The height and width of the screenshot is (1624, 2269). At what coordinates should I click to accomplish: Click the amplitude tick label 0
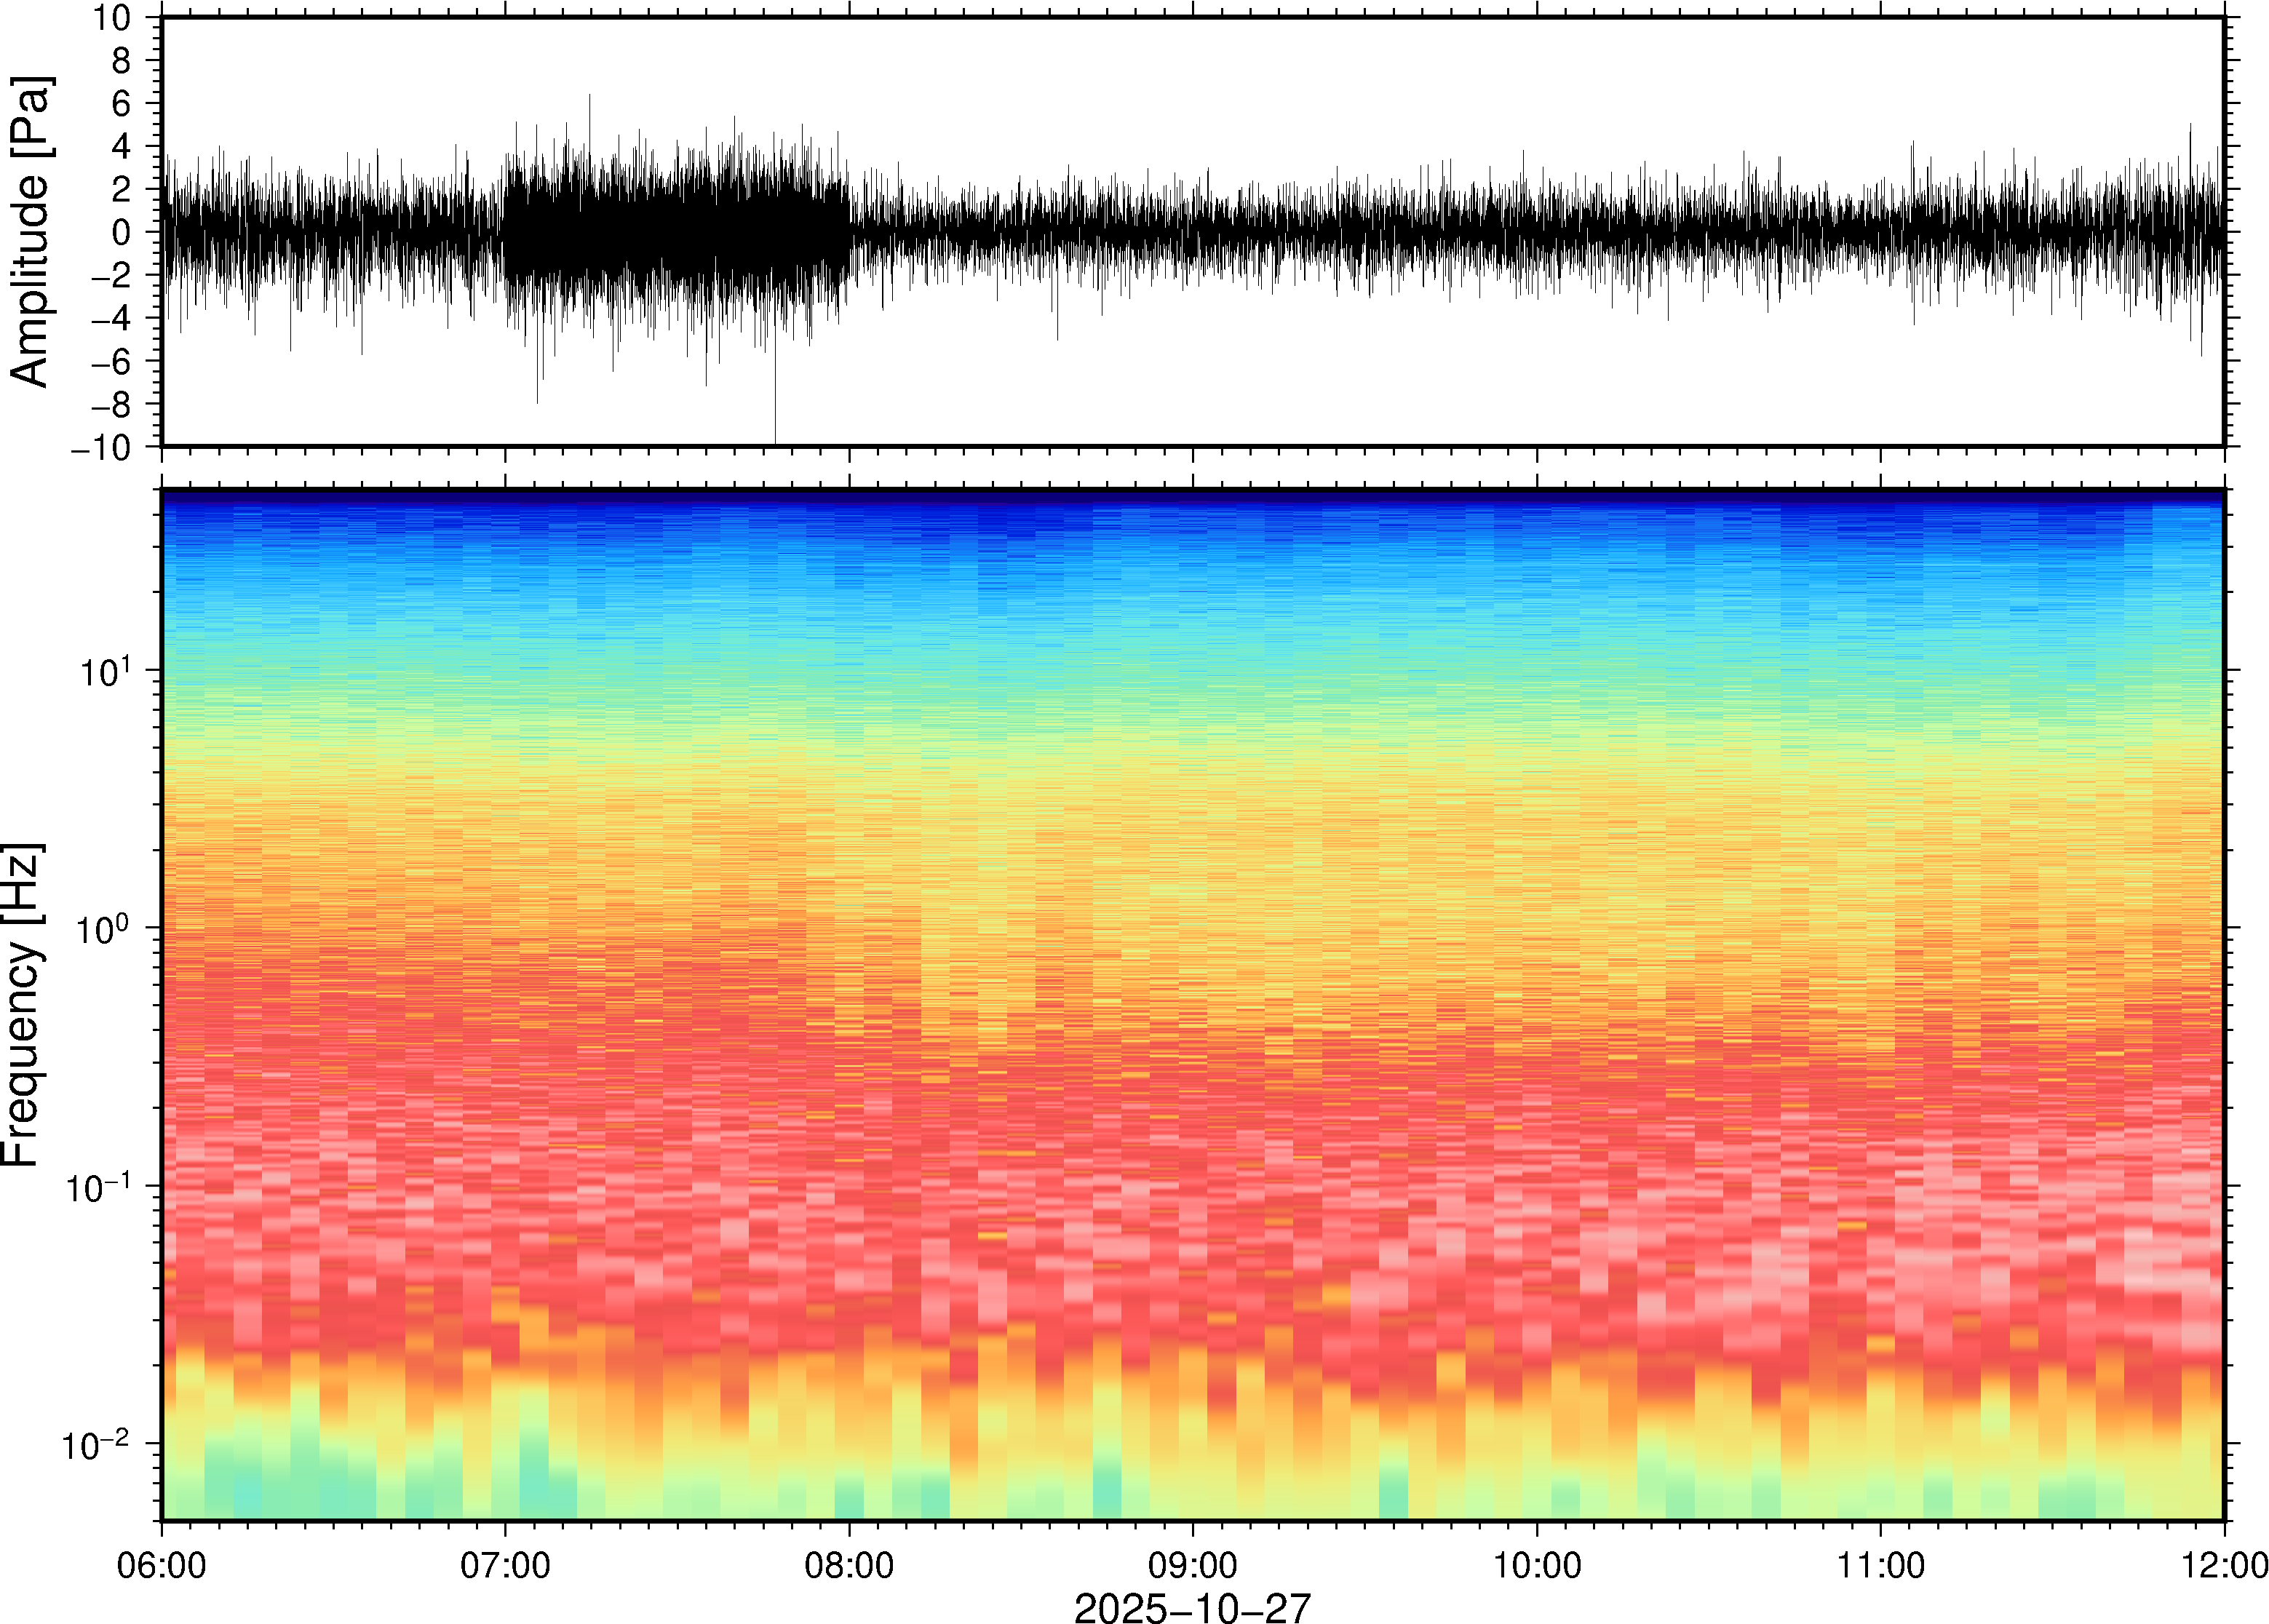pyautogui.click(x=122, y=232)
